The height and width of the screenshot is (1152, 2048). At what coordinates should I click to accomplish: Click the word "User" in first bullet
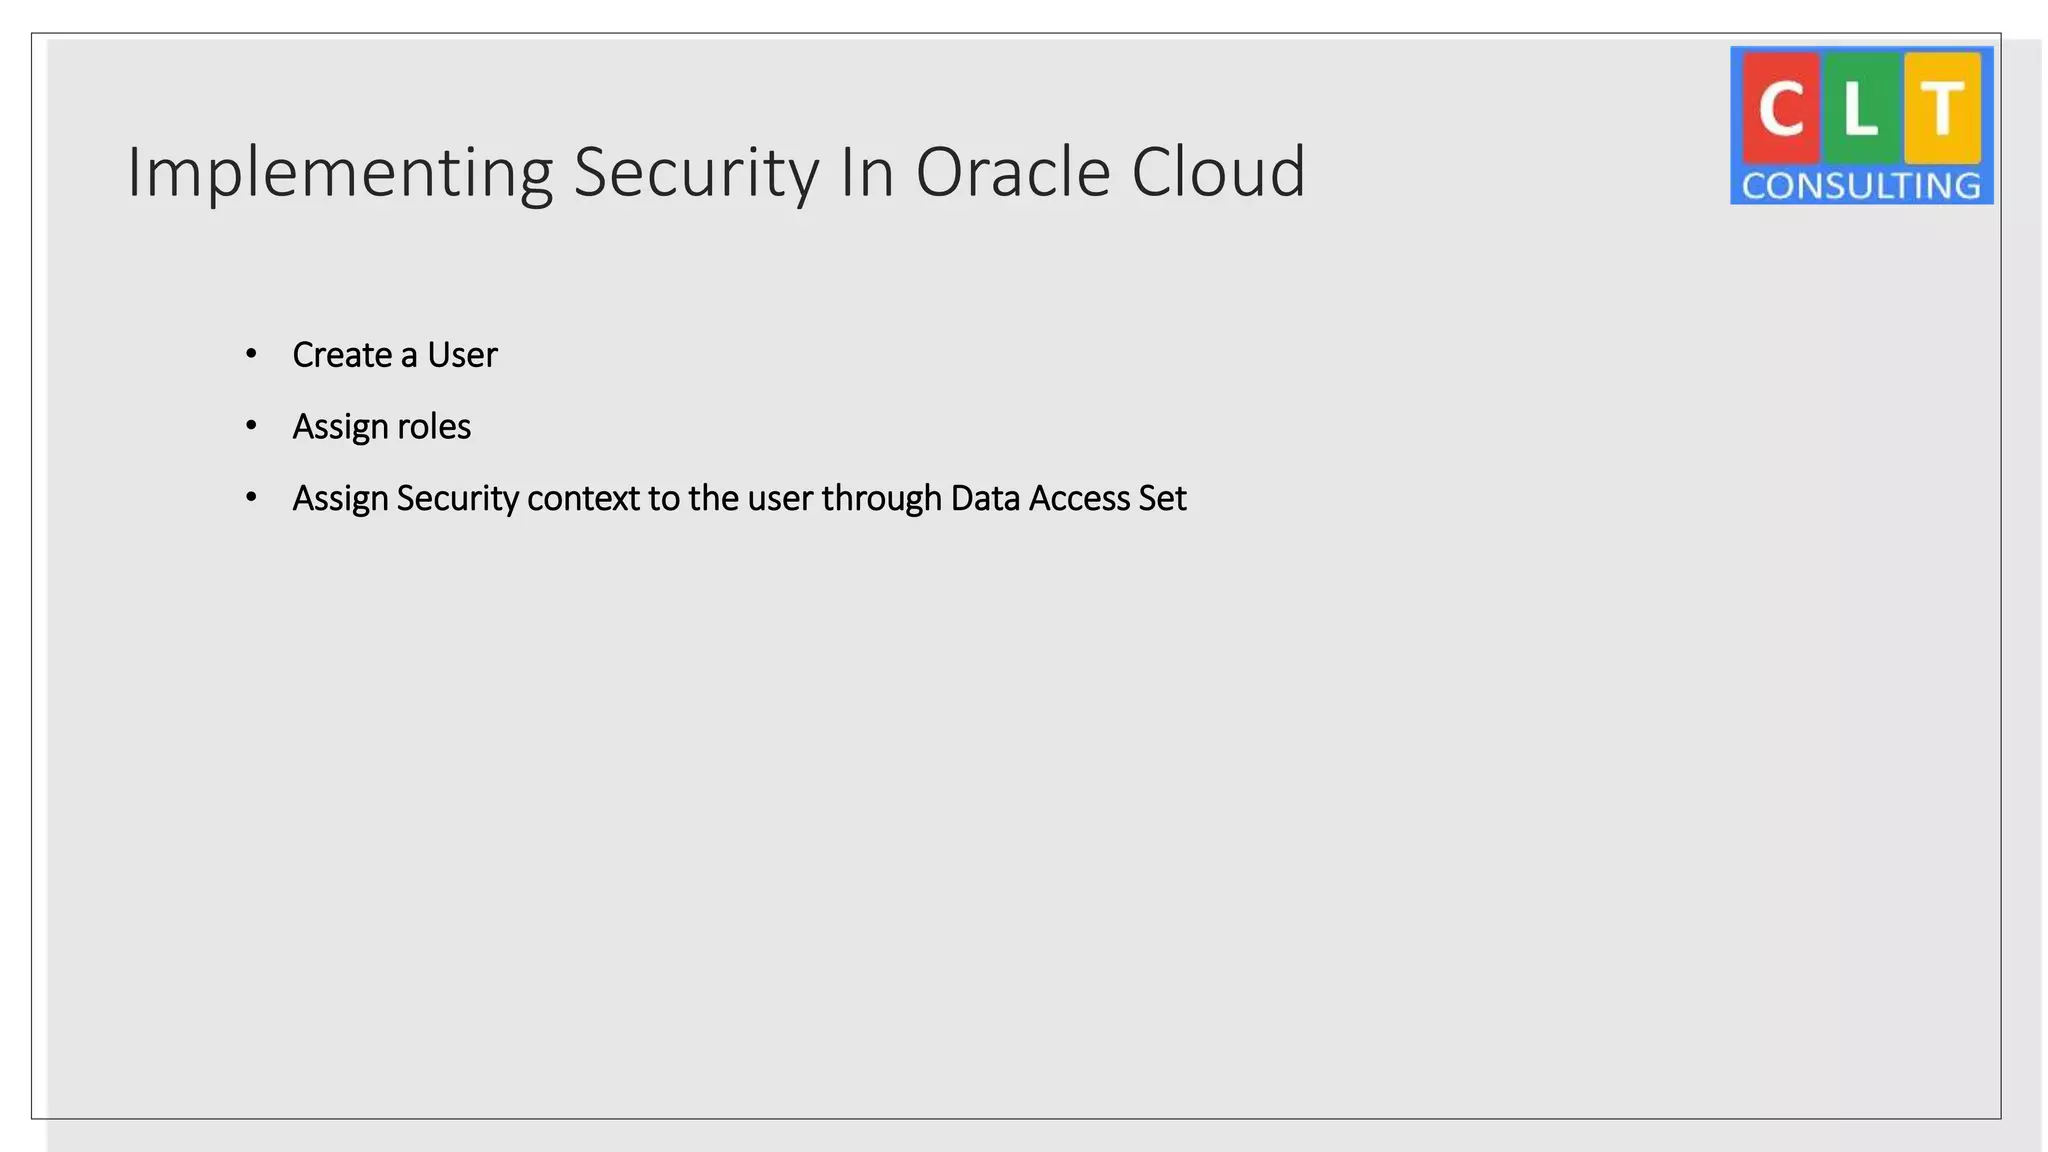point(462,355)
